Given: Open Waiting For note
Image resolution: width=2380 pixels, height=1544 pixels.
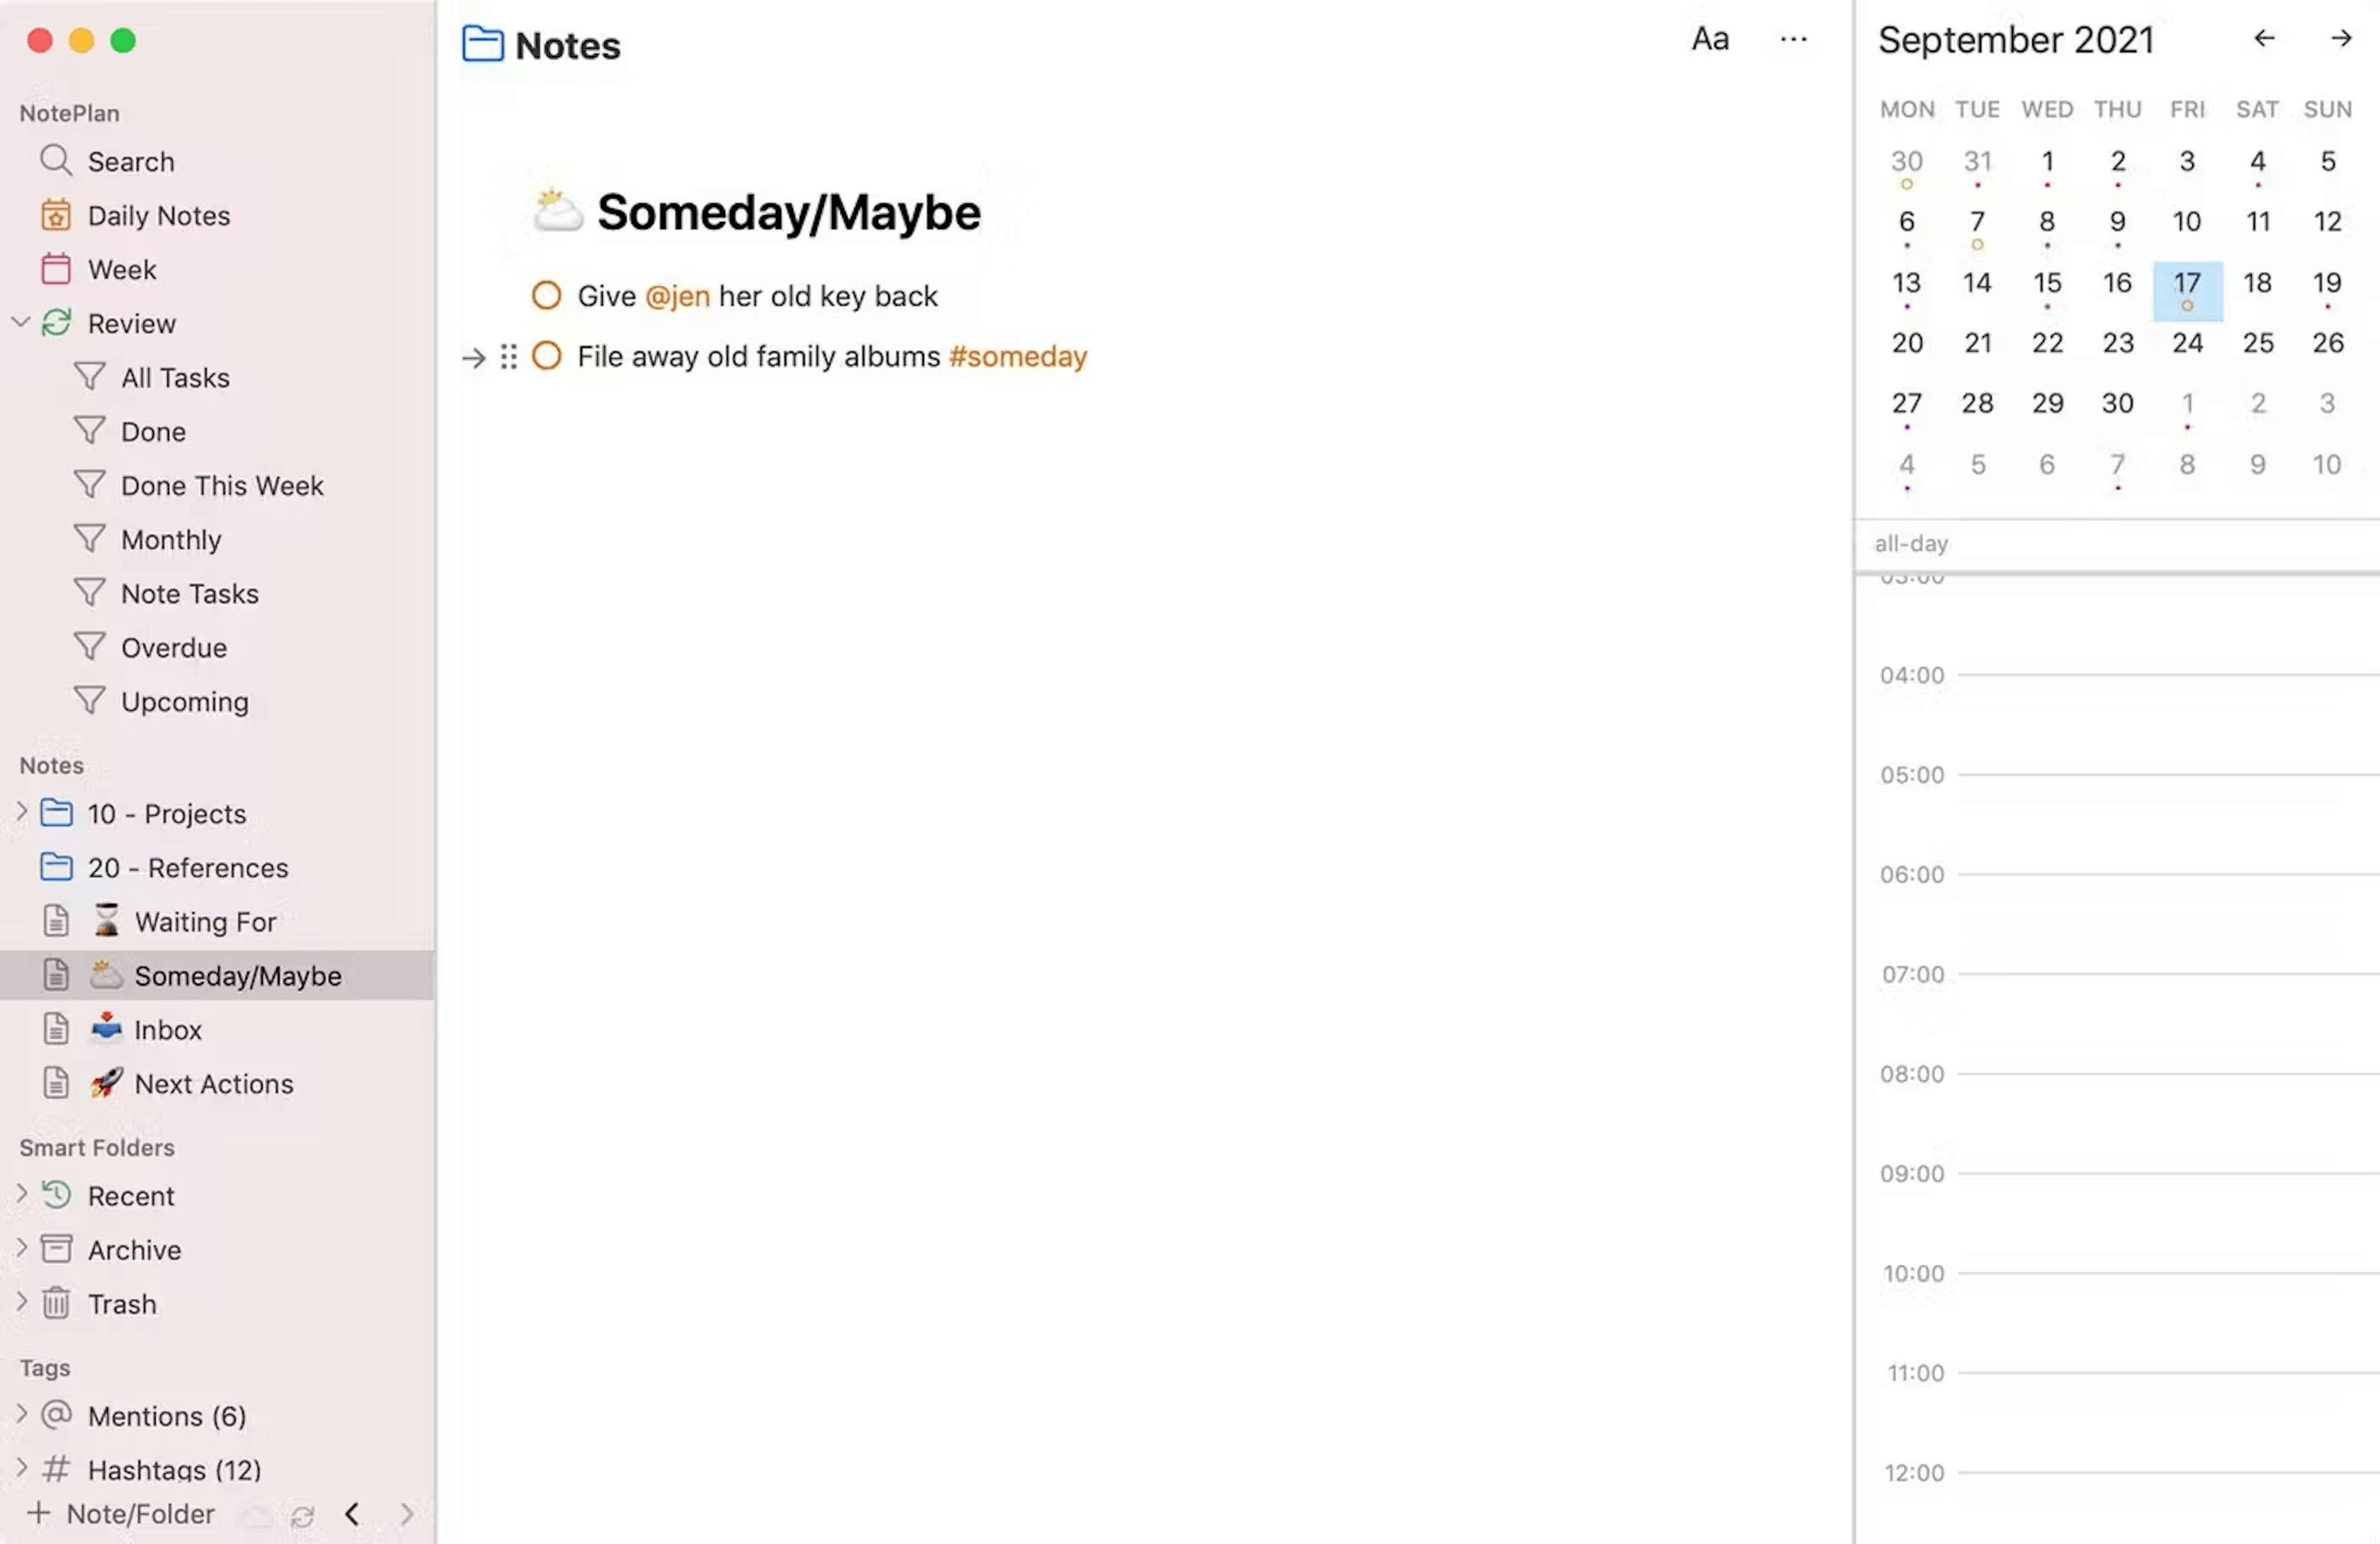Looking at the screenshot, I should point(205,921).
